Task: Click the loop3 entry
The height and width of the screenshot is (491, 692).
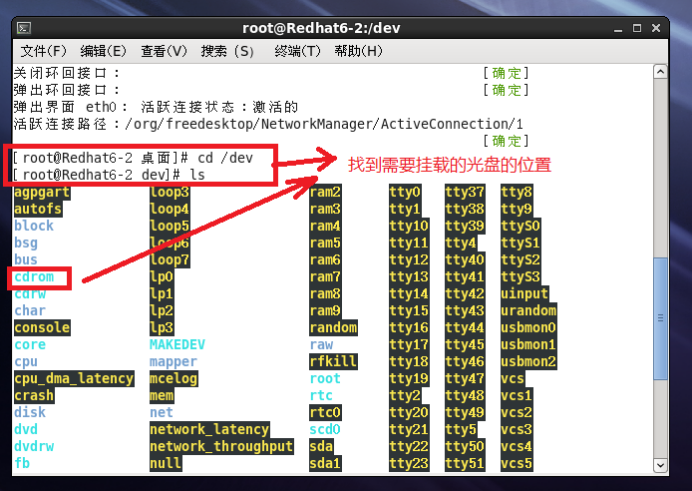Action: (169, 192)
